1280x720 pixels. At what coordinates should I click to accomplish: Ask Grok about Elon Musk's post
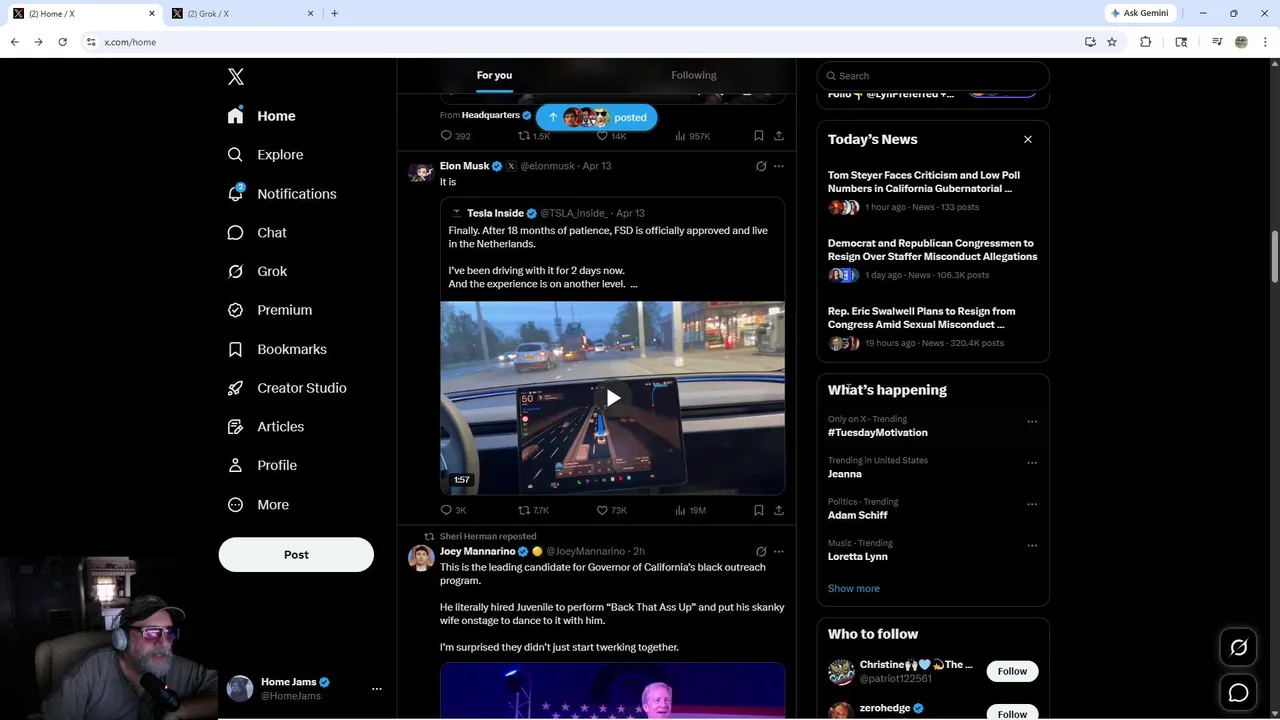click(761, 166)
